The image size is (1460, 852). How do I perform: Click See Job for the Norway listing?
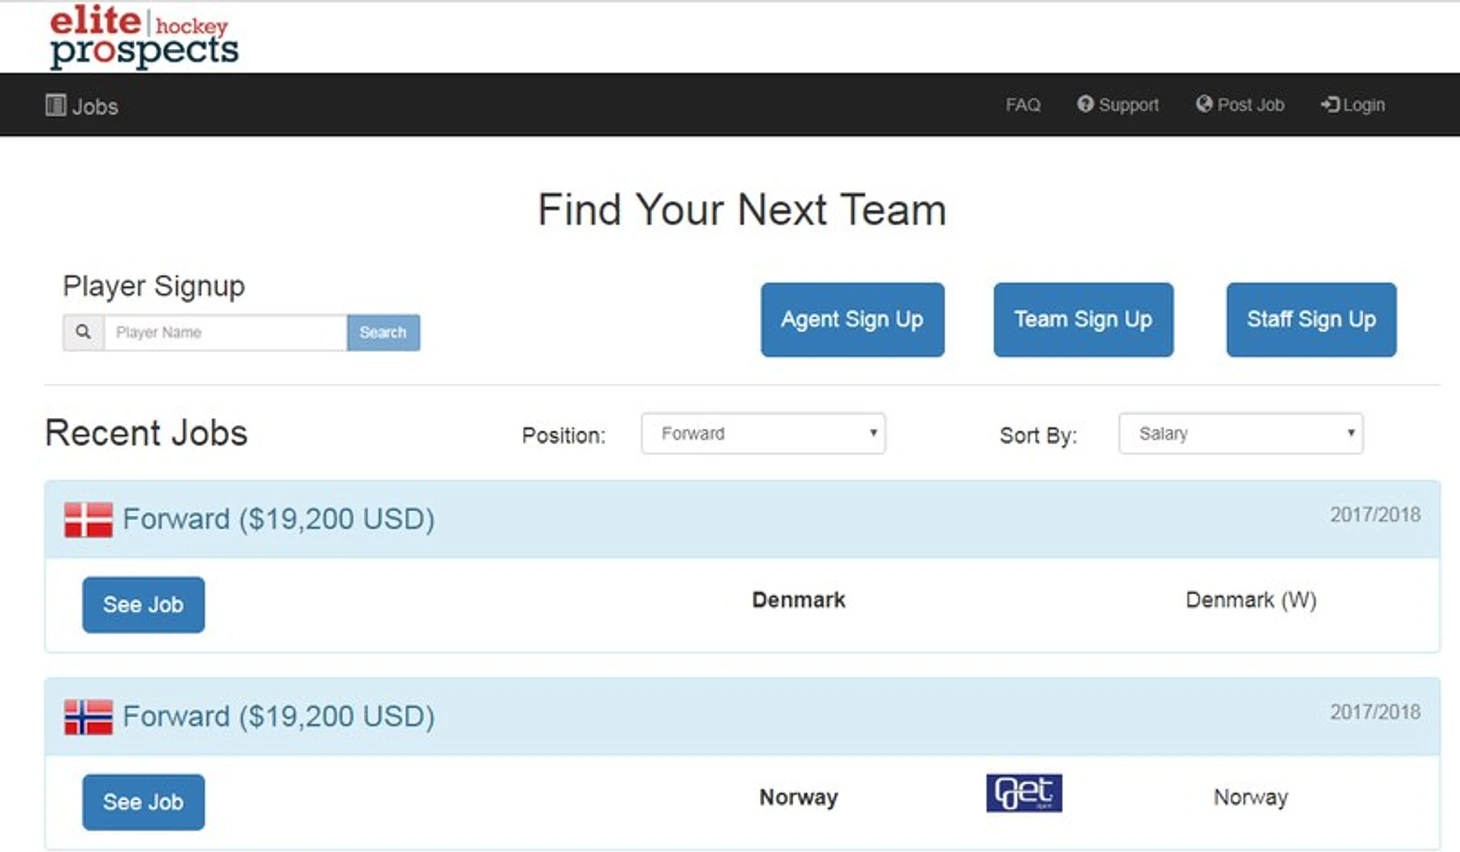(143, 801)
